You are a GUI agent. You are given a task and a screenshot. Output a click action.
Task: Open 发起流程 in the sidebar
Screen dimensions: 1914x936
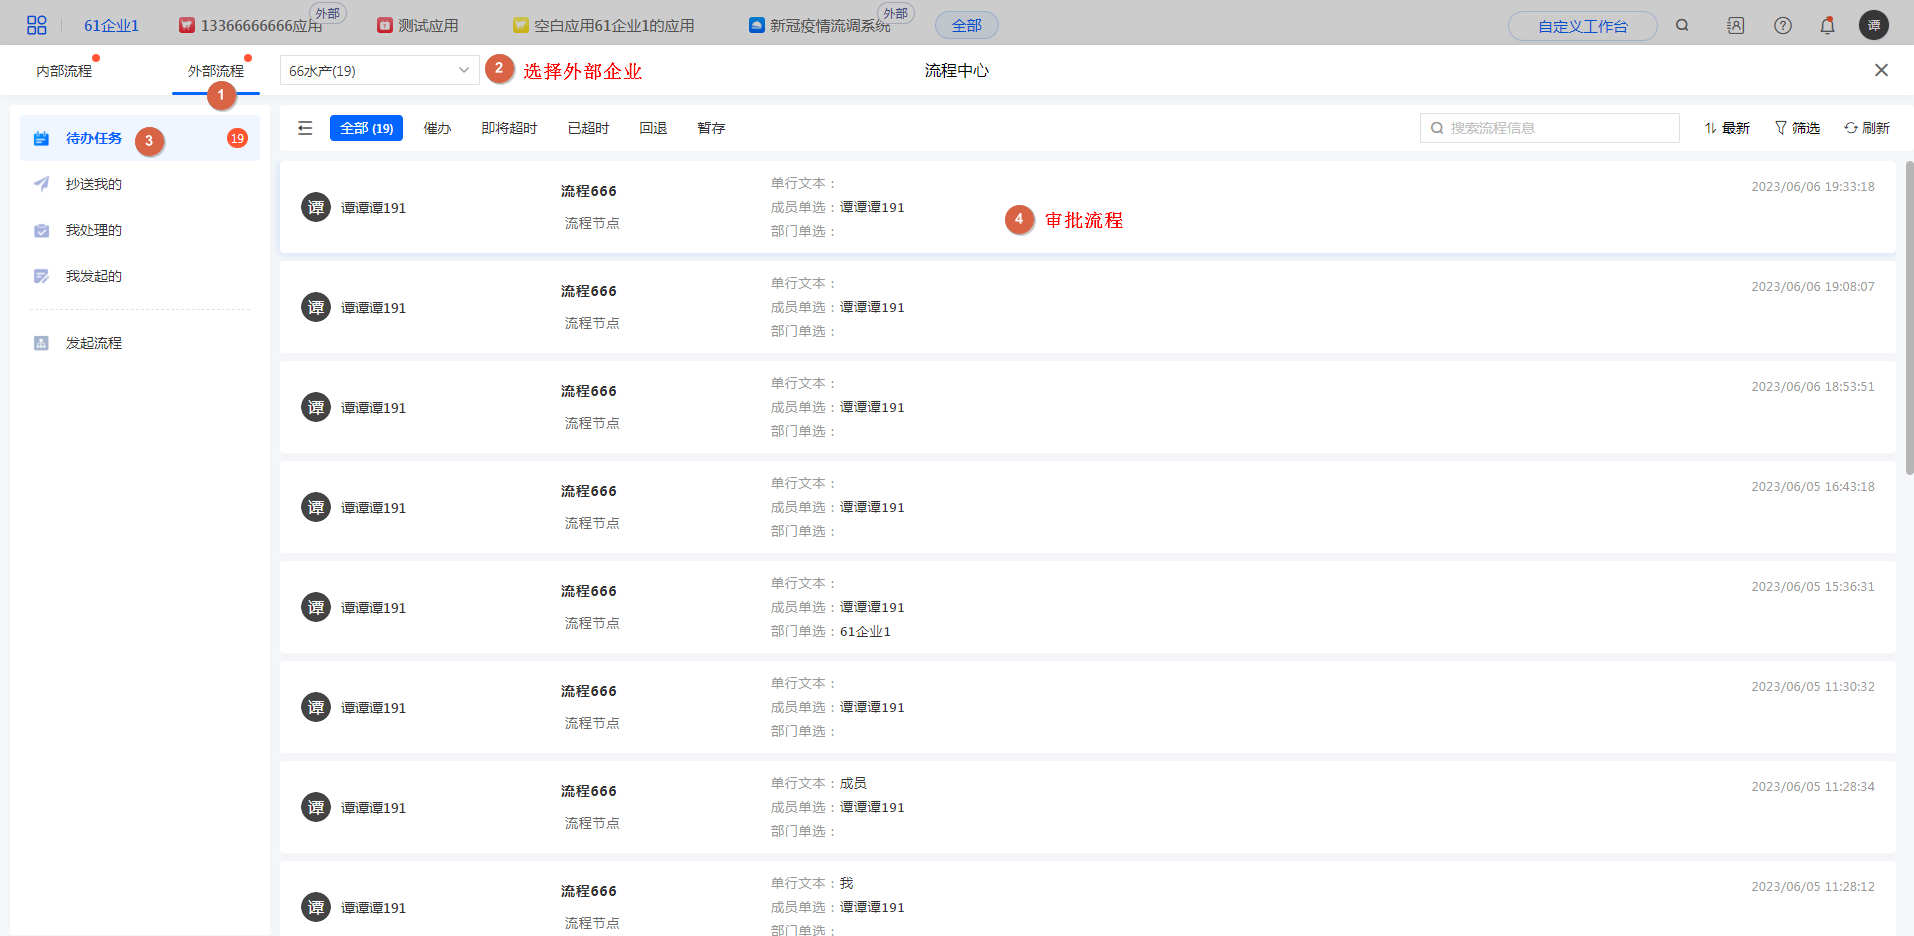[x=93, y=343]
